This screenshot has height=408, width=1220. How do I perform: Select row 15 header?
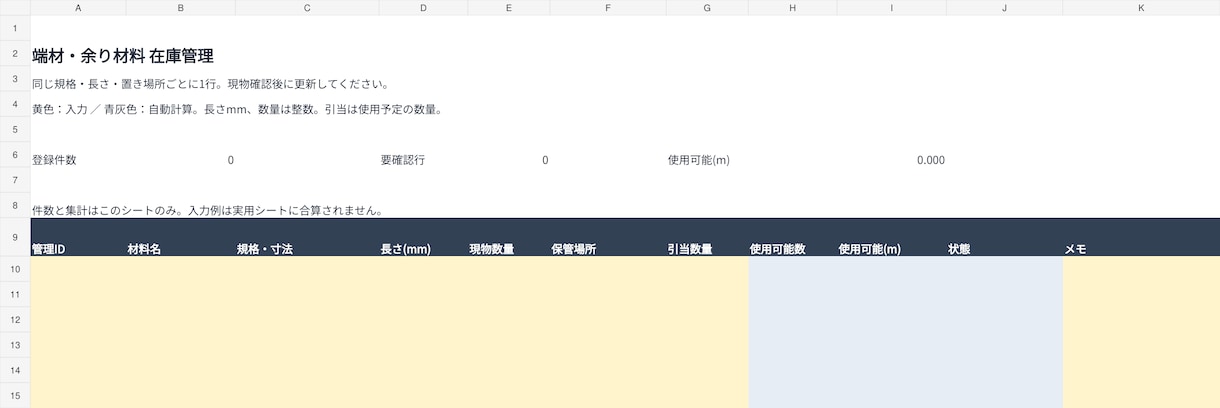15,396
